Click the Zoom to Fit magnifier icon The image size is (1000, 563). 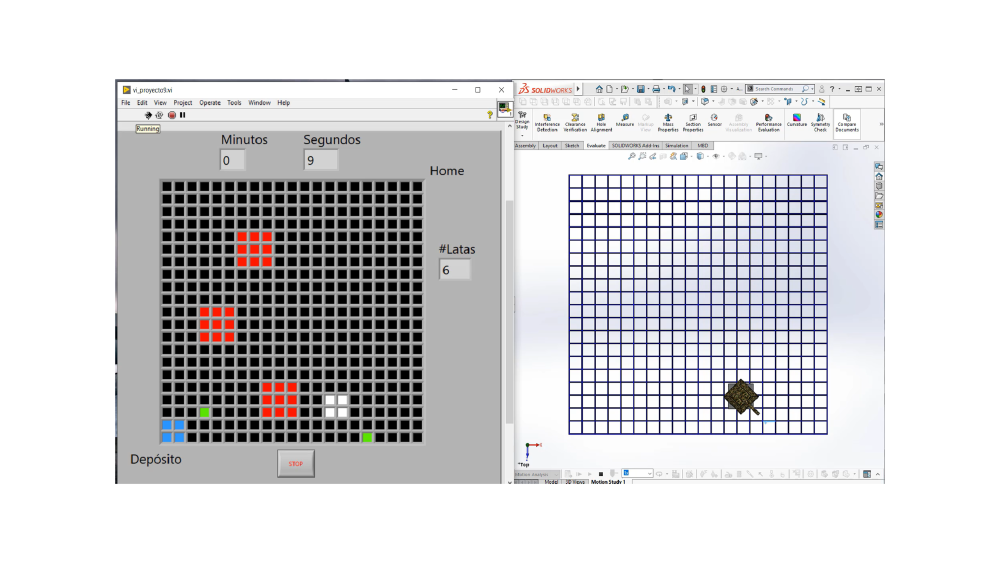tap(631, 156)
